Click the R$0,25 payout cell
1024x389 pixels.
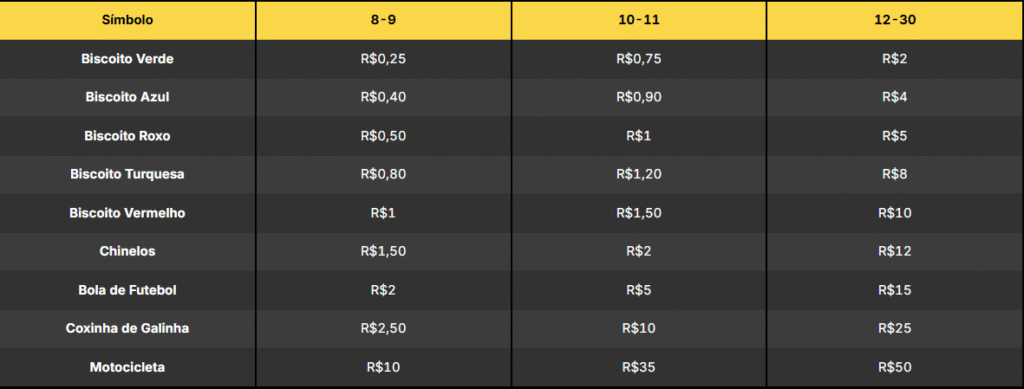383,59
